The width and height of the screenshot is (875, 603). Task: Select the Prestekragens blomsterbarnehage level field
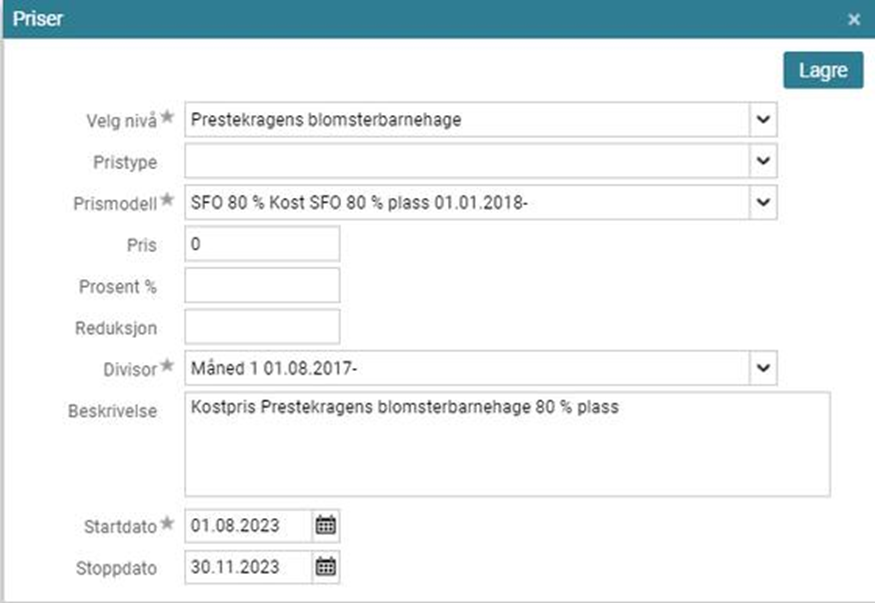point(466,120)
